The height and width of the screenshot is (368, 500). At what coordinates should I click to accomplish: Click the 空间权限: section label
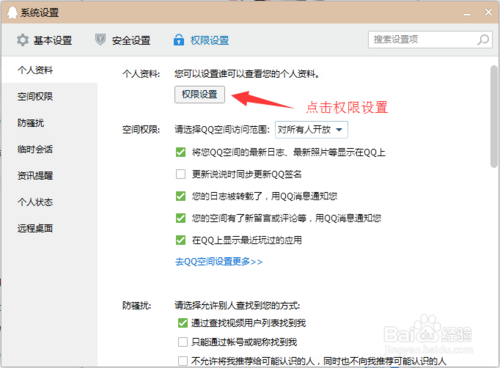[141, 129]
